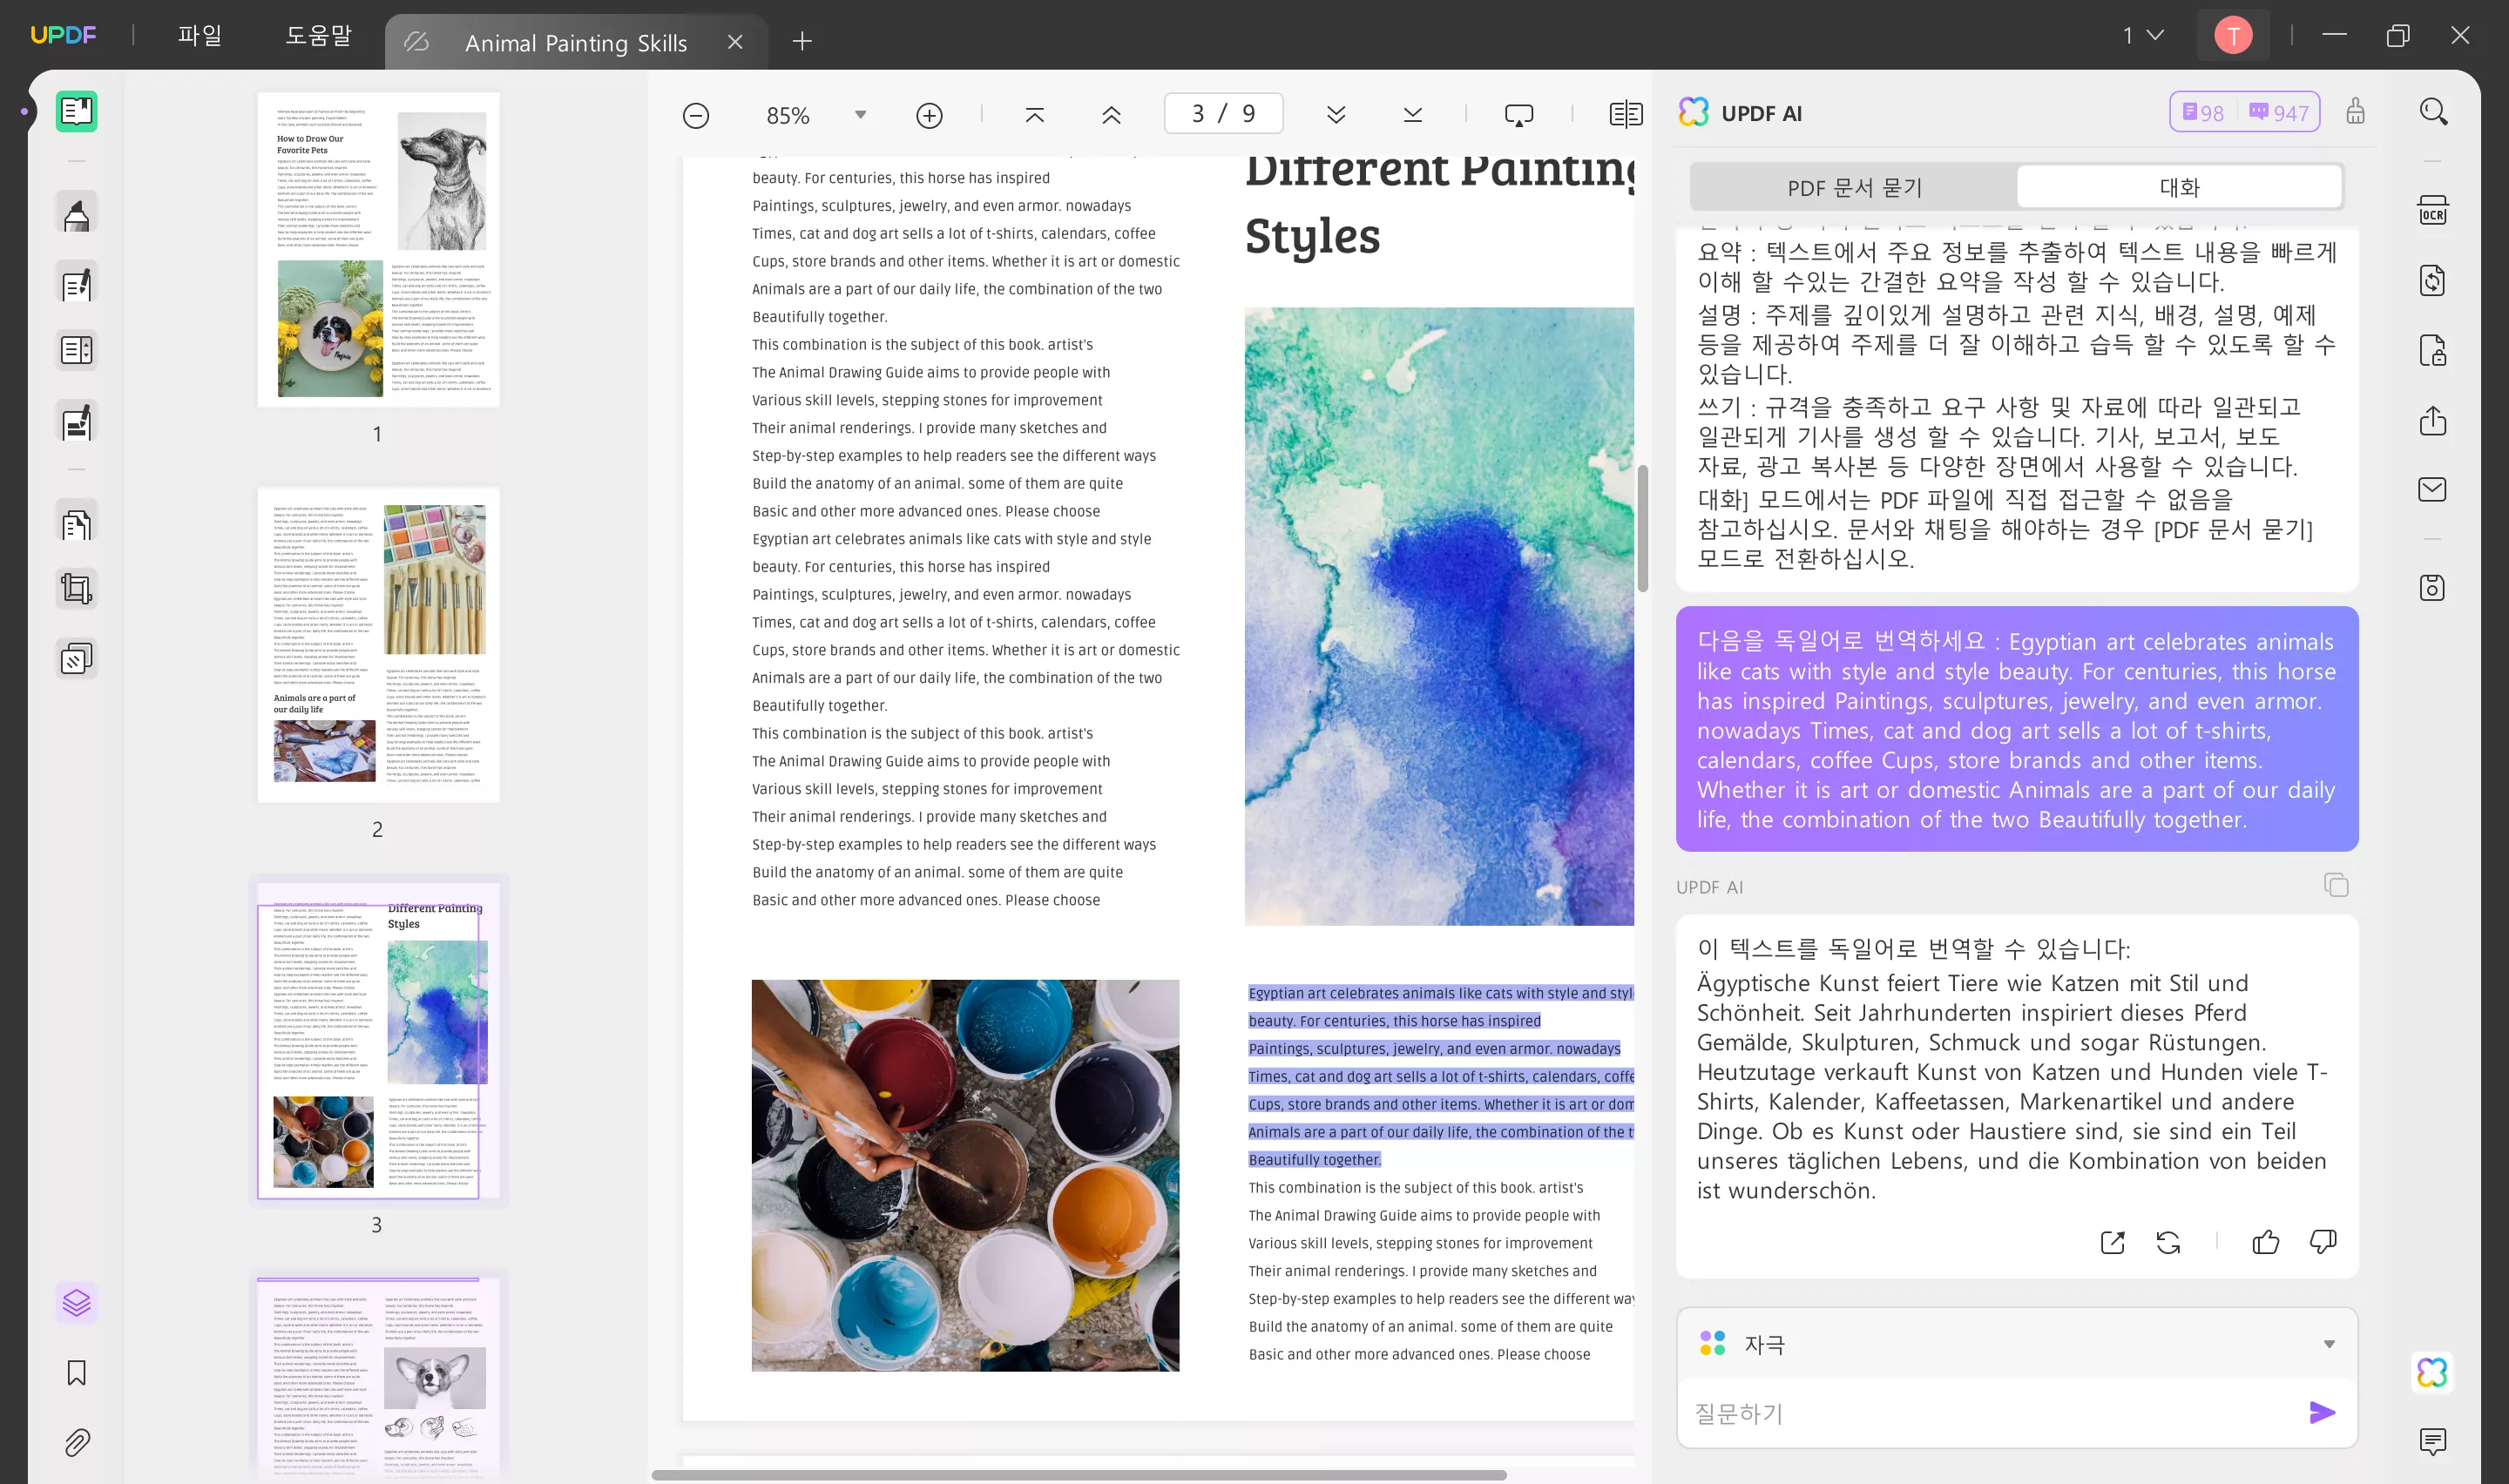Open the page tools icon above Crop

tap(76, 523)
